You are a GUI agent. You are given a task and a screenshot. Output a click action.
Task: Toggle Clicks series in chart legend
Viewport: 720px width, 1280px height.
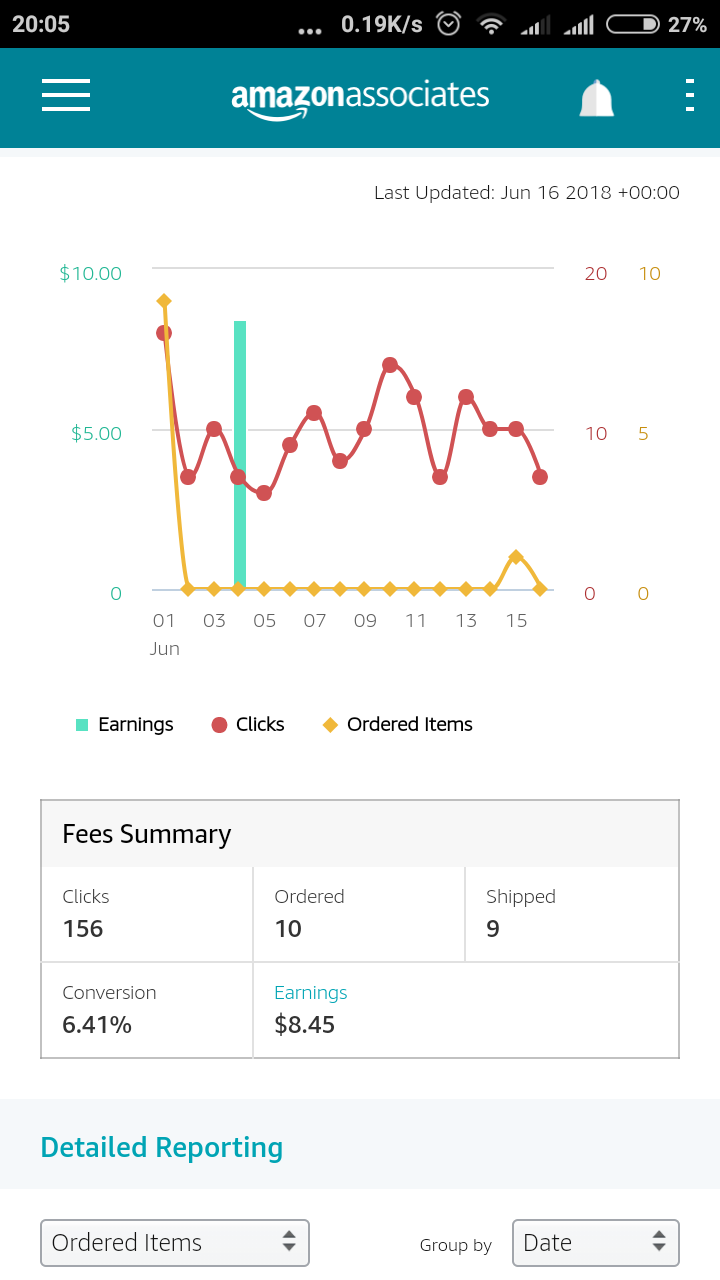pyautogui.click(x=248, y=725)
